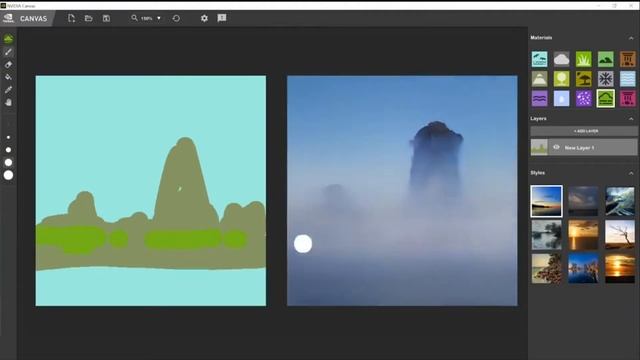Collapse the Layers panel
The image size is (640, 360).
tap(631, 119)
